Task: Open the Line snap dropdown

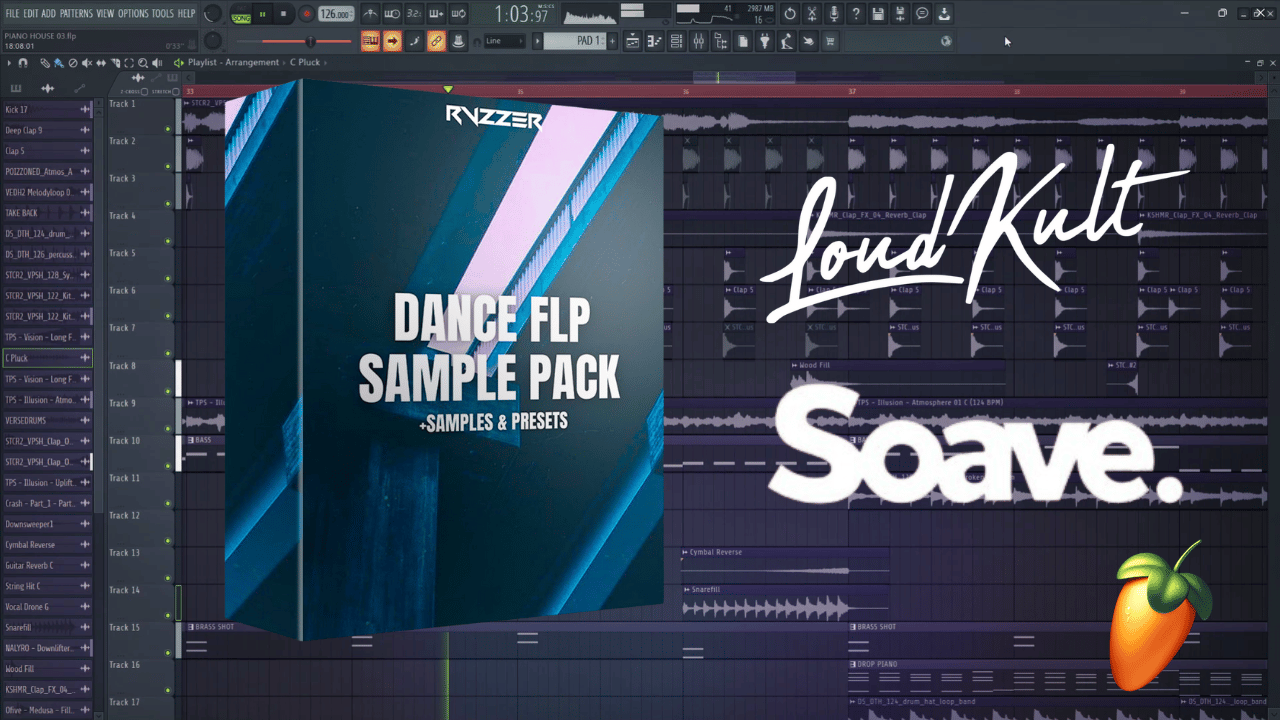Action: (x=504, y=41)
